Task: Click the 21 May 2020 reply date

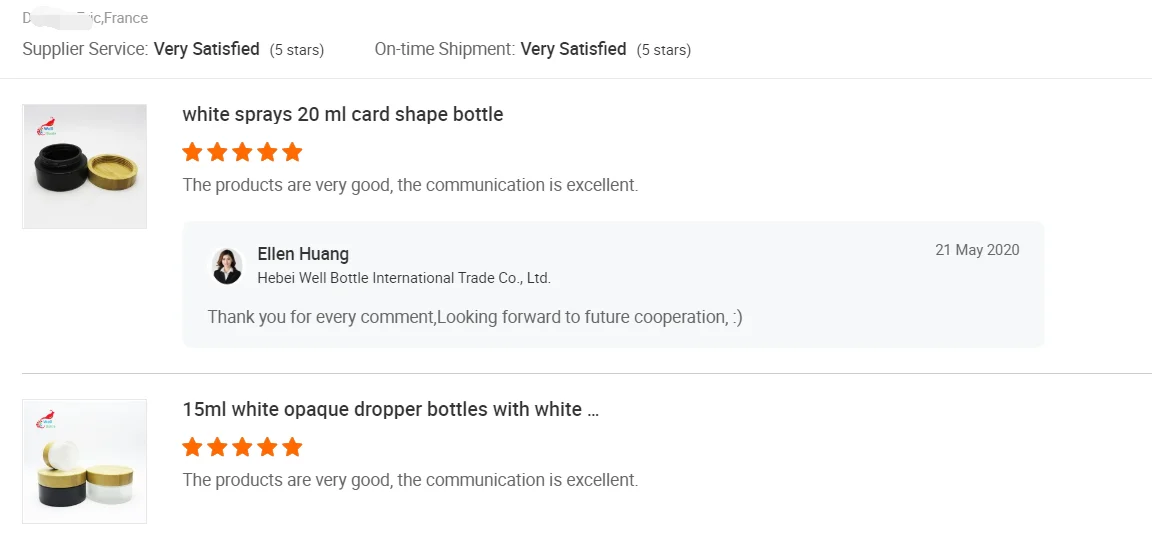Action: 977,250
